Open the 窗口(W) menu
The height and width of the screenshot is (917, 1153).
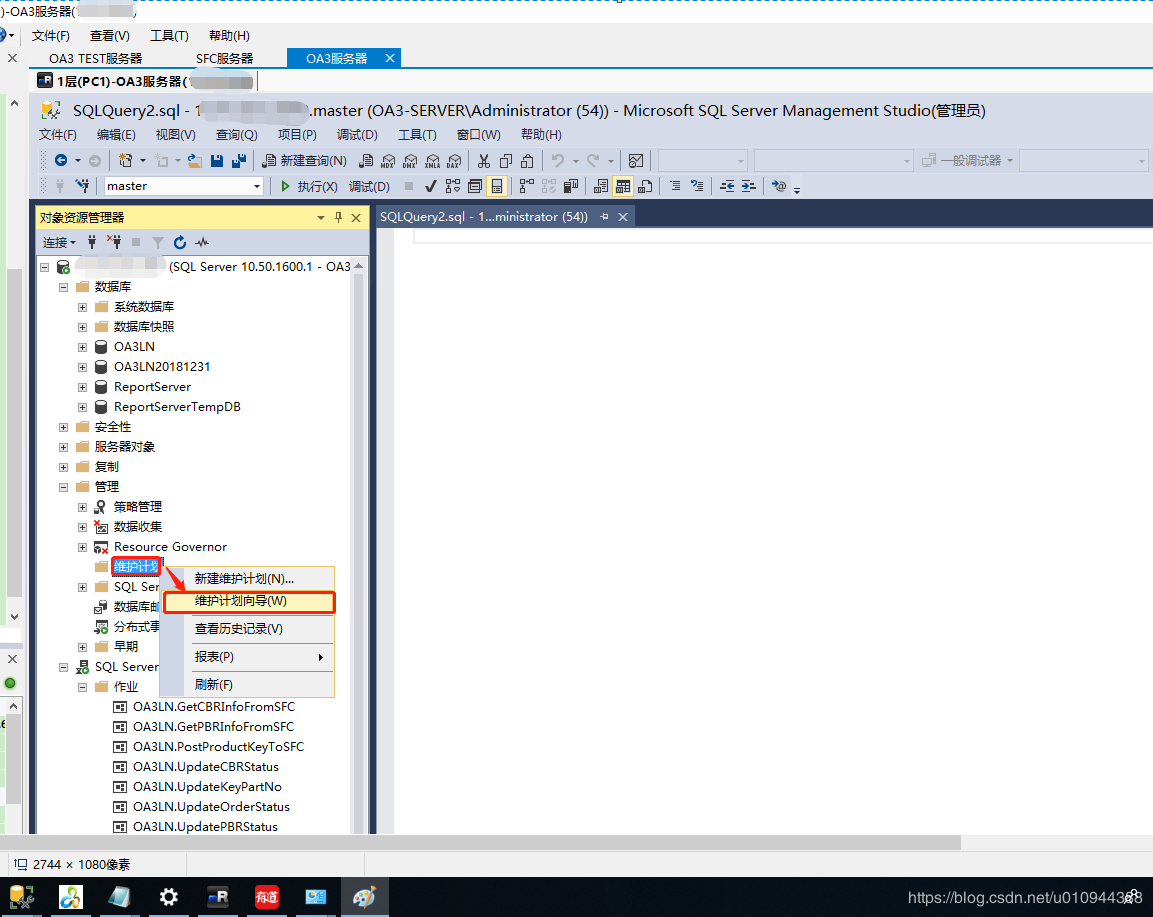point(479,135)
